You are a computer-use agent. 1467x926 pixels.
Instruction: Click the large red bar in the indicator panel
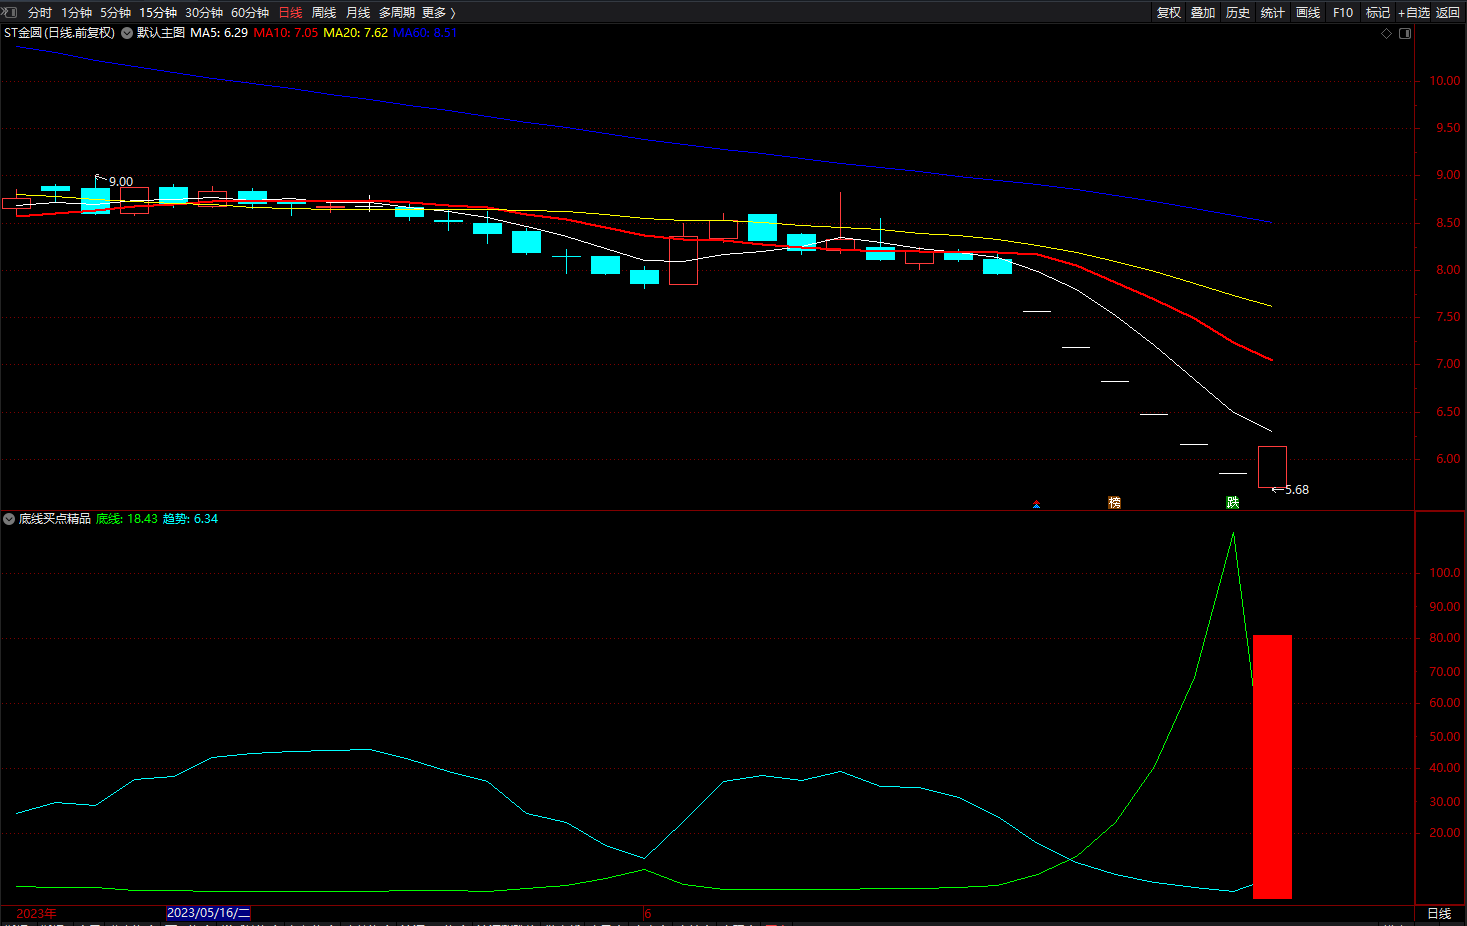click(1272, 766)
